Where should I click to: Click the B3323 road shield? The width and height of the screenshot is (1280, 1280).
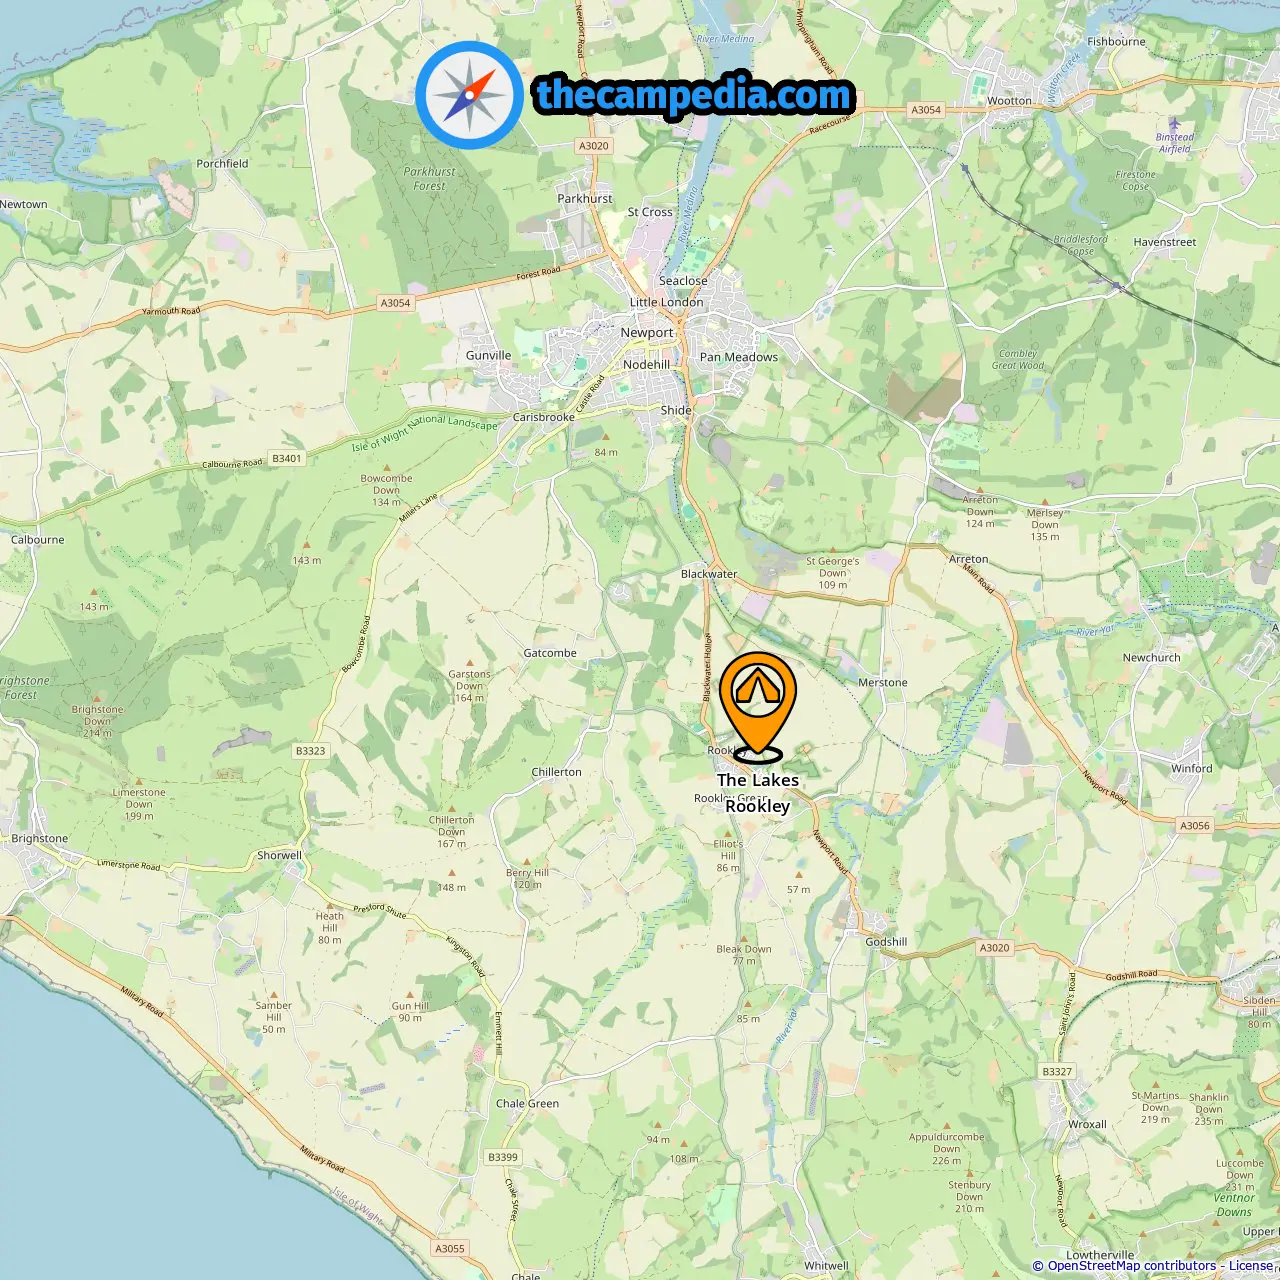click(311, 750)
